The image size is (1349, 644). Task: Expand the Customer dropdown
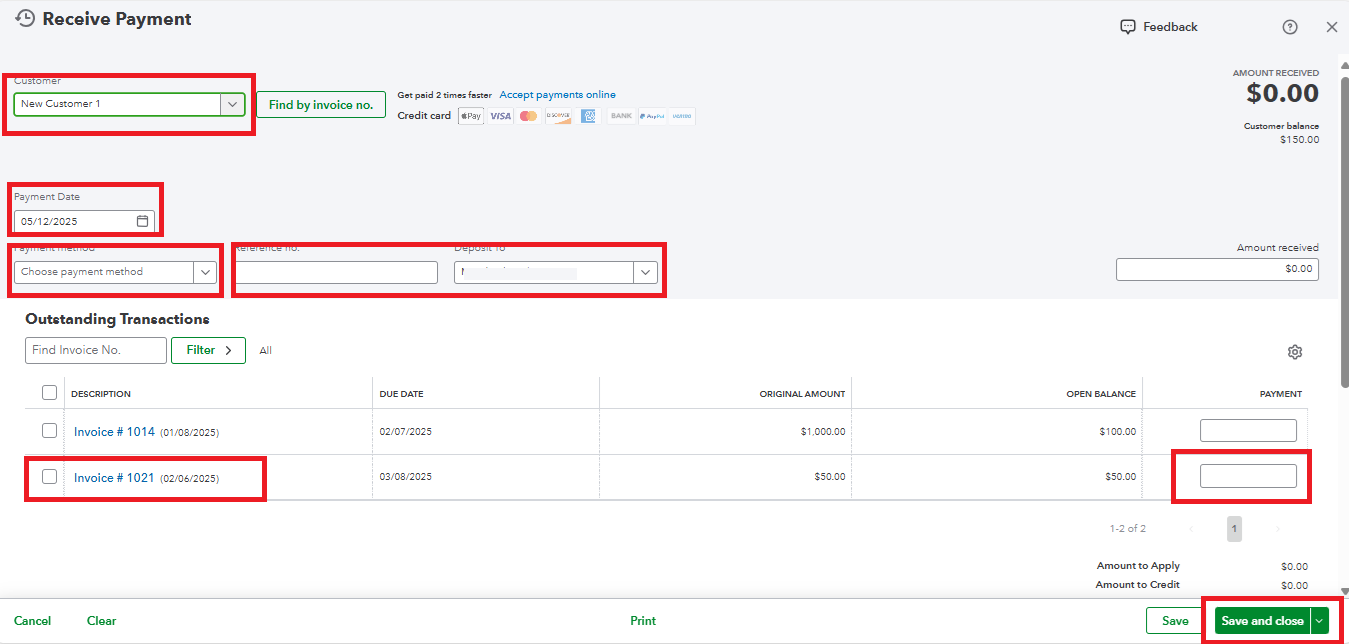click(232, 104)
